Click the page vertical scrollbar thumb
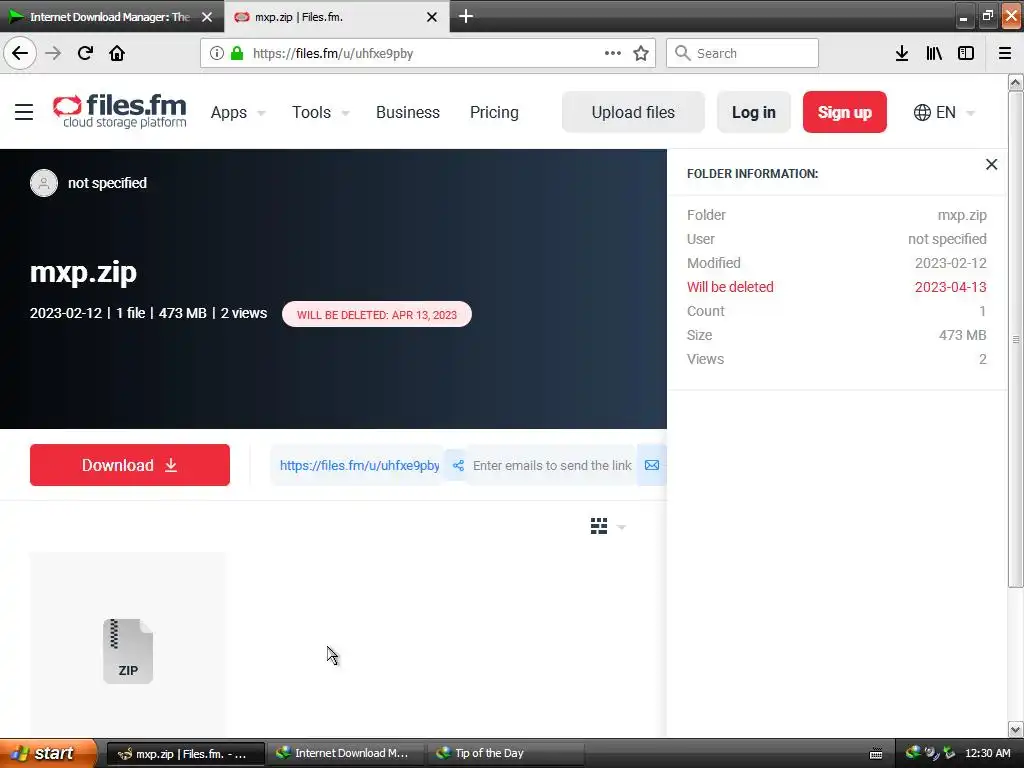The height and width of the screenshot is (768, 1024). tap(1016, 340)
